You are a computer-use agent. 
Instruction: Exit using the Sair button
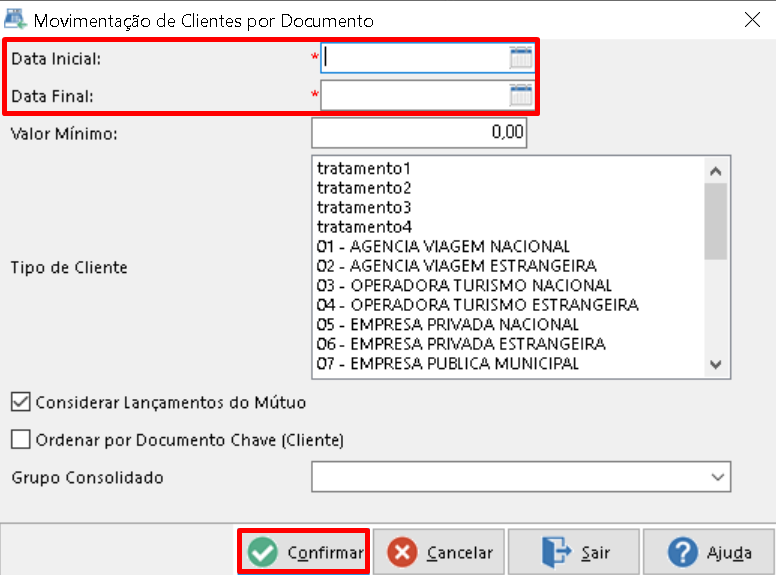point(574,552)
